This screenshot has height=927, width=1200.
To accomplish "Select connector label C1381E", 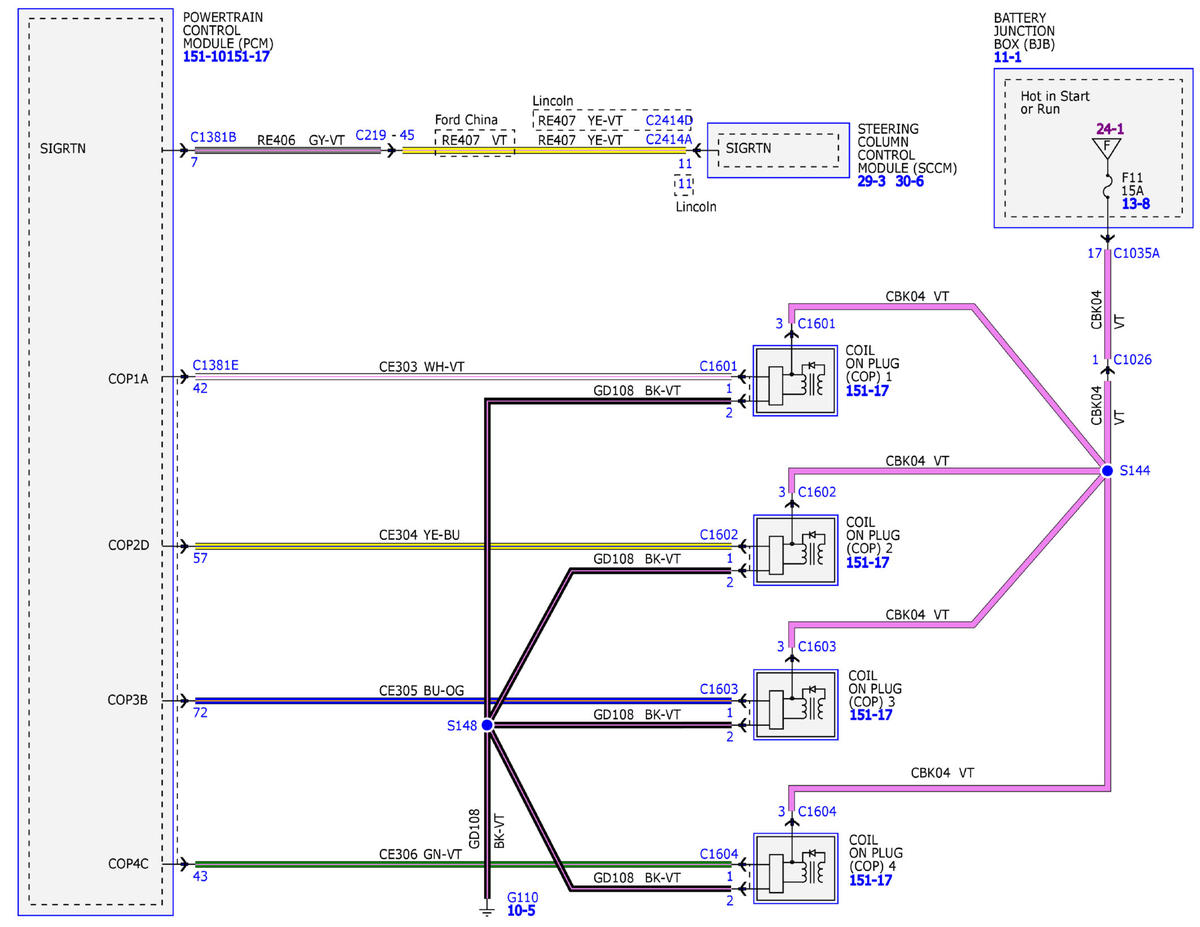I will [214, 365].
